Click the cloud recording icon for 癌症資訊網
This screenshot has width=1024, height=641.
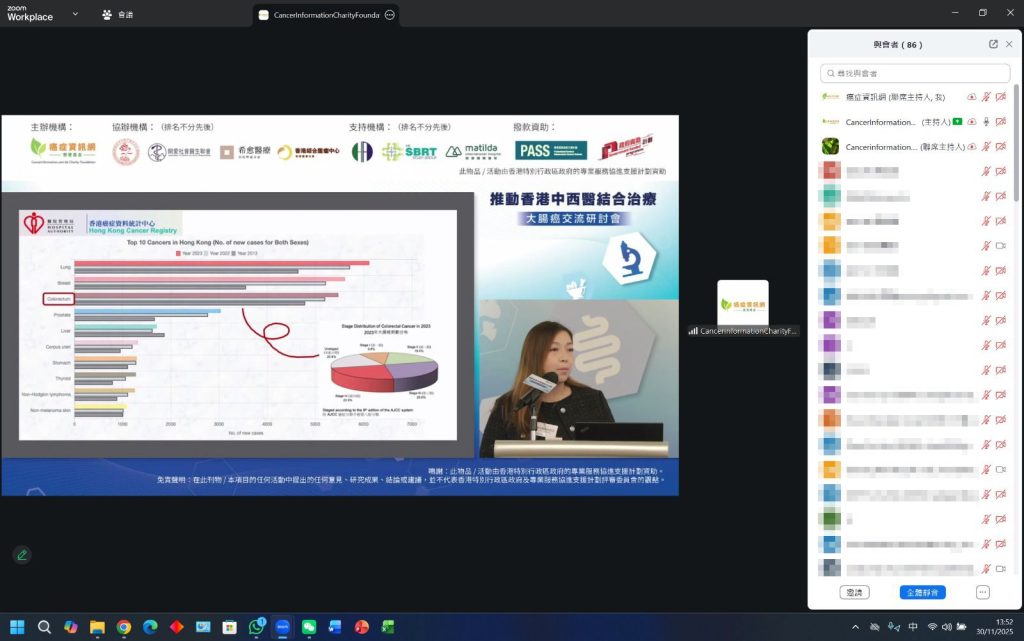[971, 97]
